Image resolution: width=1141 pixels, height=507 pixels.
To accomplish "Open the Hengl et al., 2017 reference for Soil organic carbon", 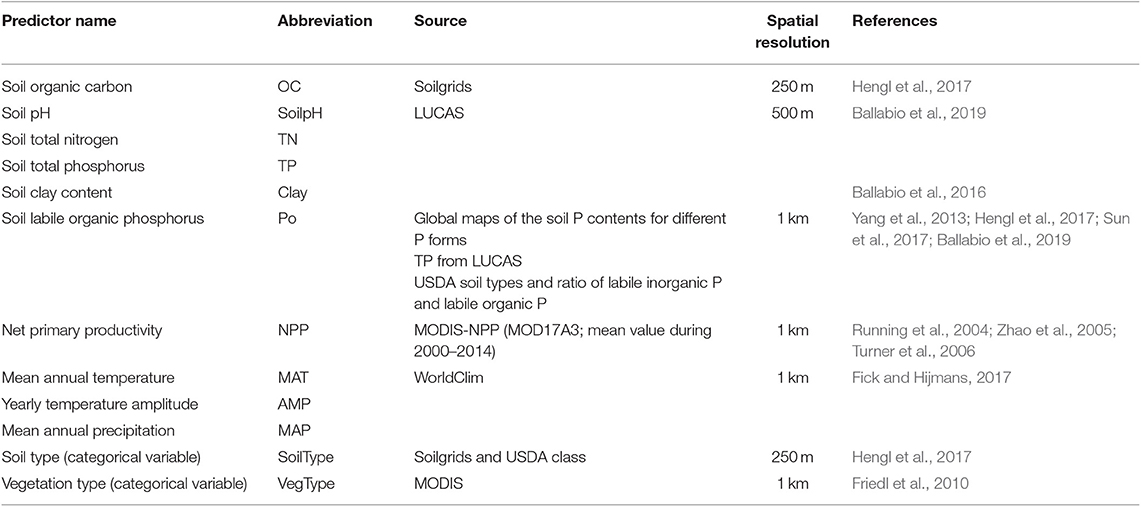I will coord(899,87).
